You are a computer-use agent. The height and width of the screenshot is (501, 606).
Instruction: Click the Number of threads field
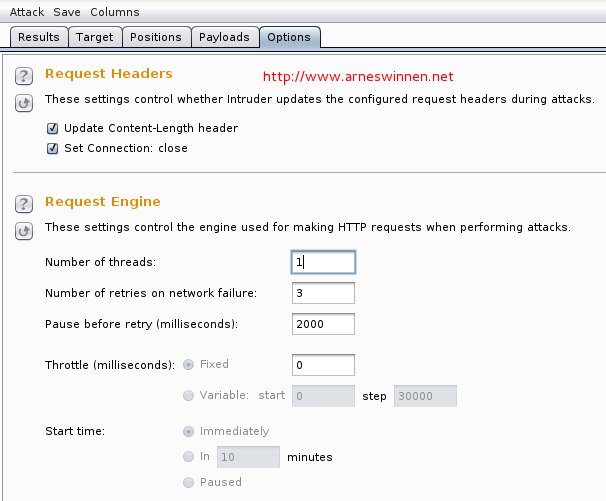323,262
